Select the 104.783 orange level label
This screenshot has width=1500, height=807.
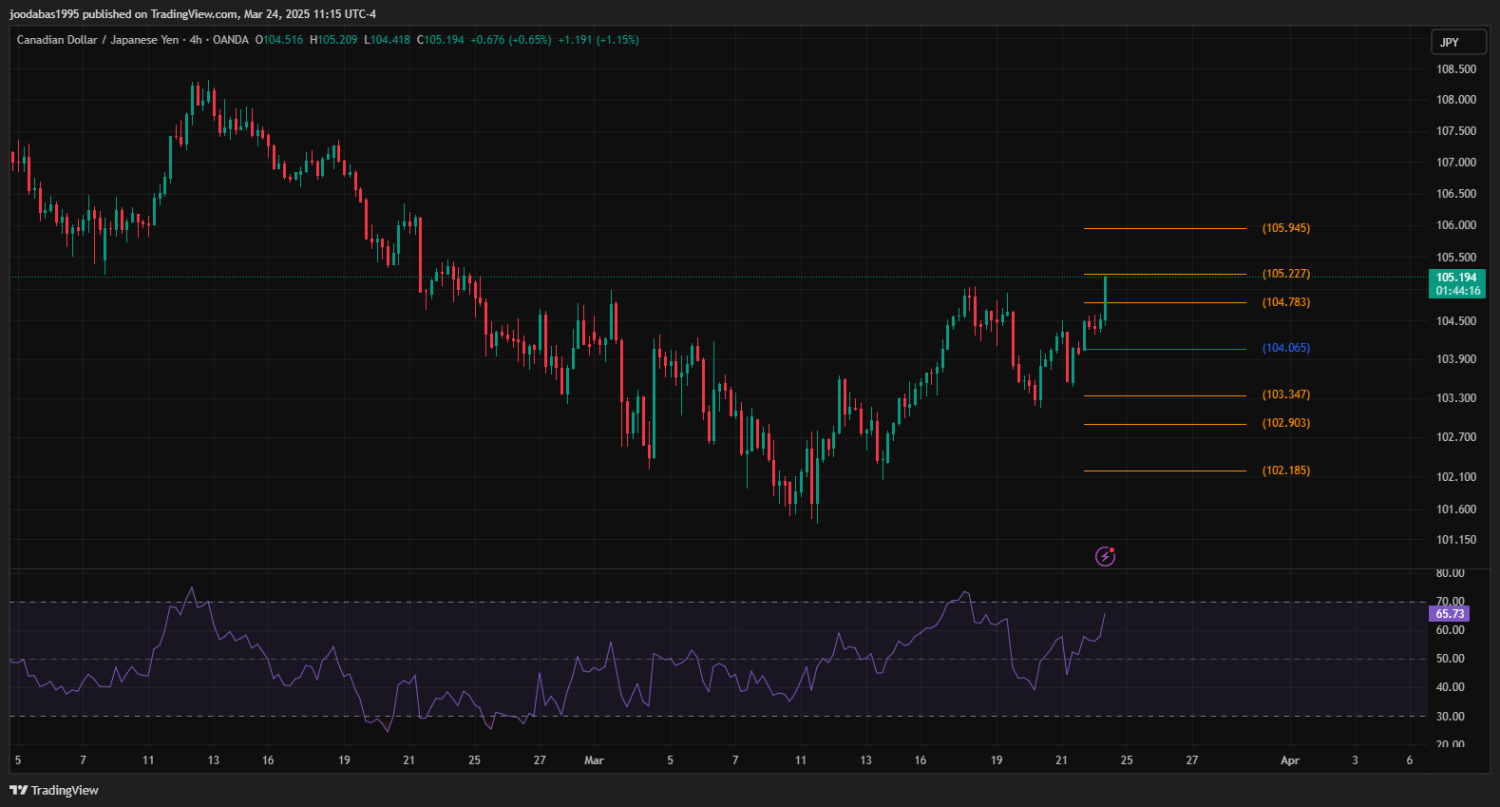(1285, 302)
